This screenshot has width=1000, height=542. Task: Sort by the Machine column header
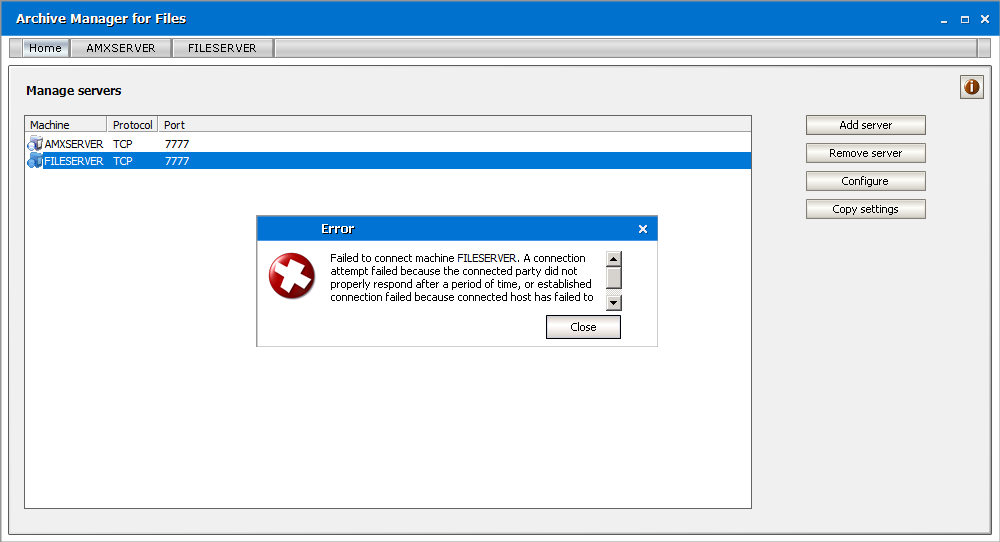66,124
